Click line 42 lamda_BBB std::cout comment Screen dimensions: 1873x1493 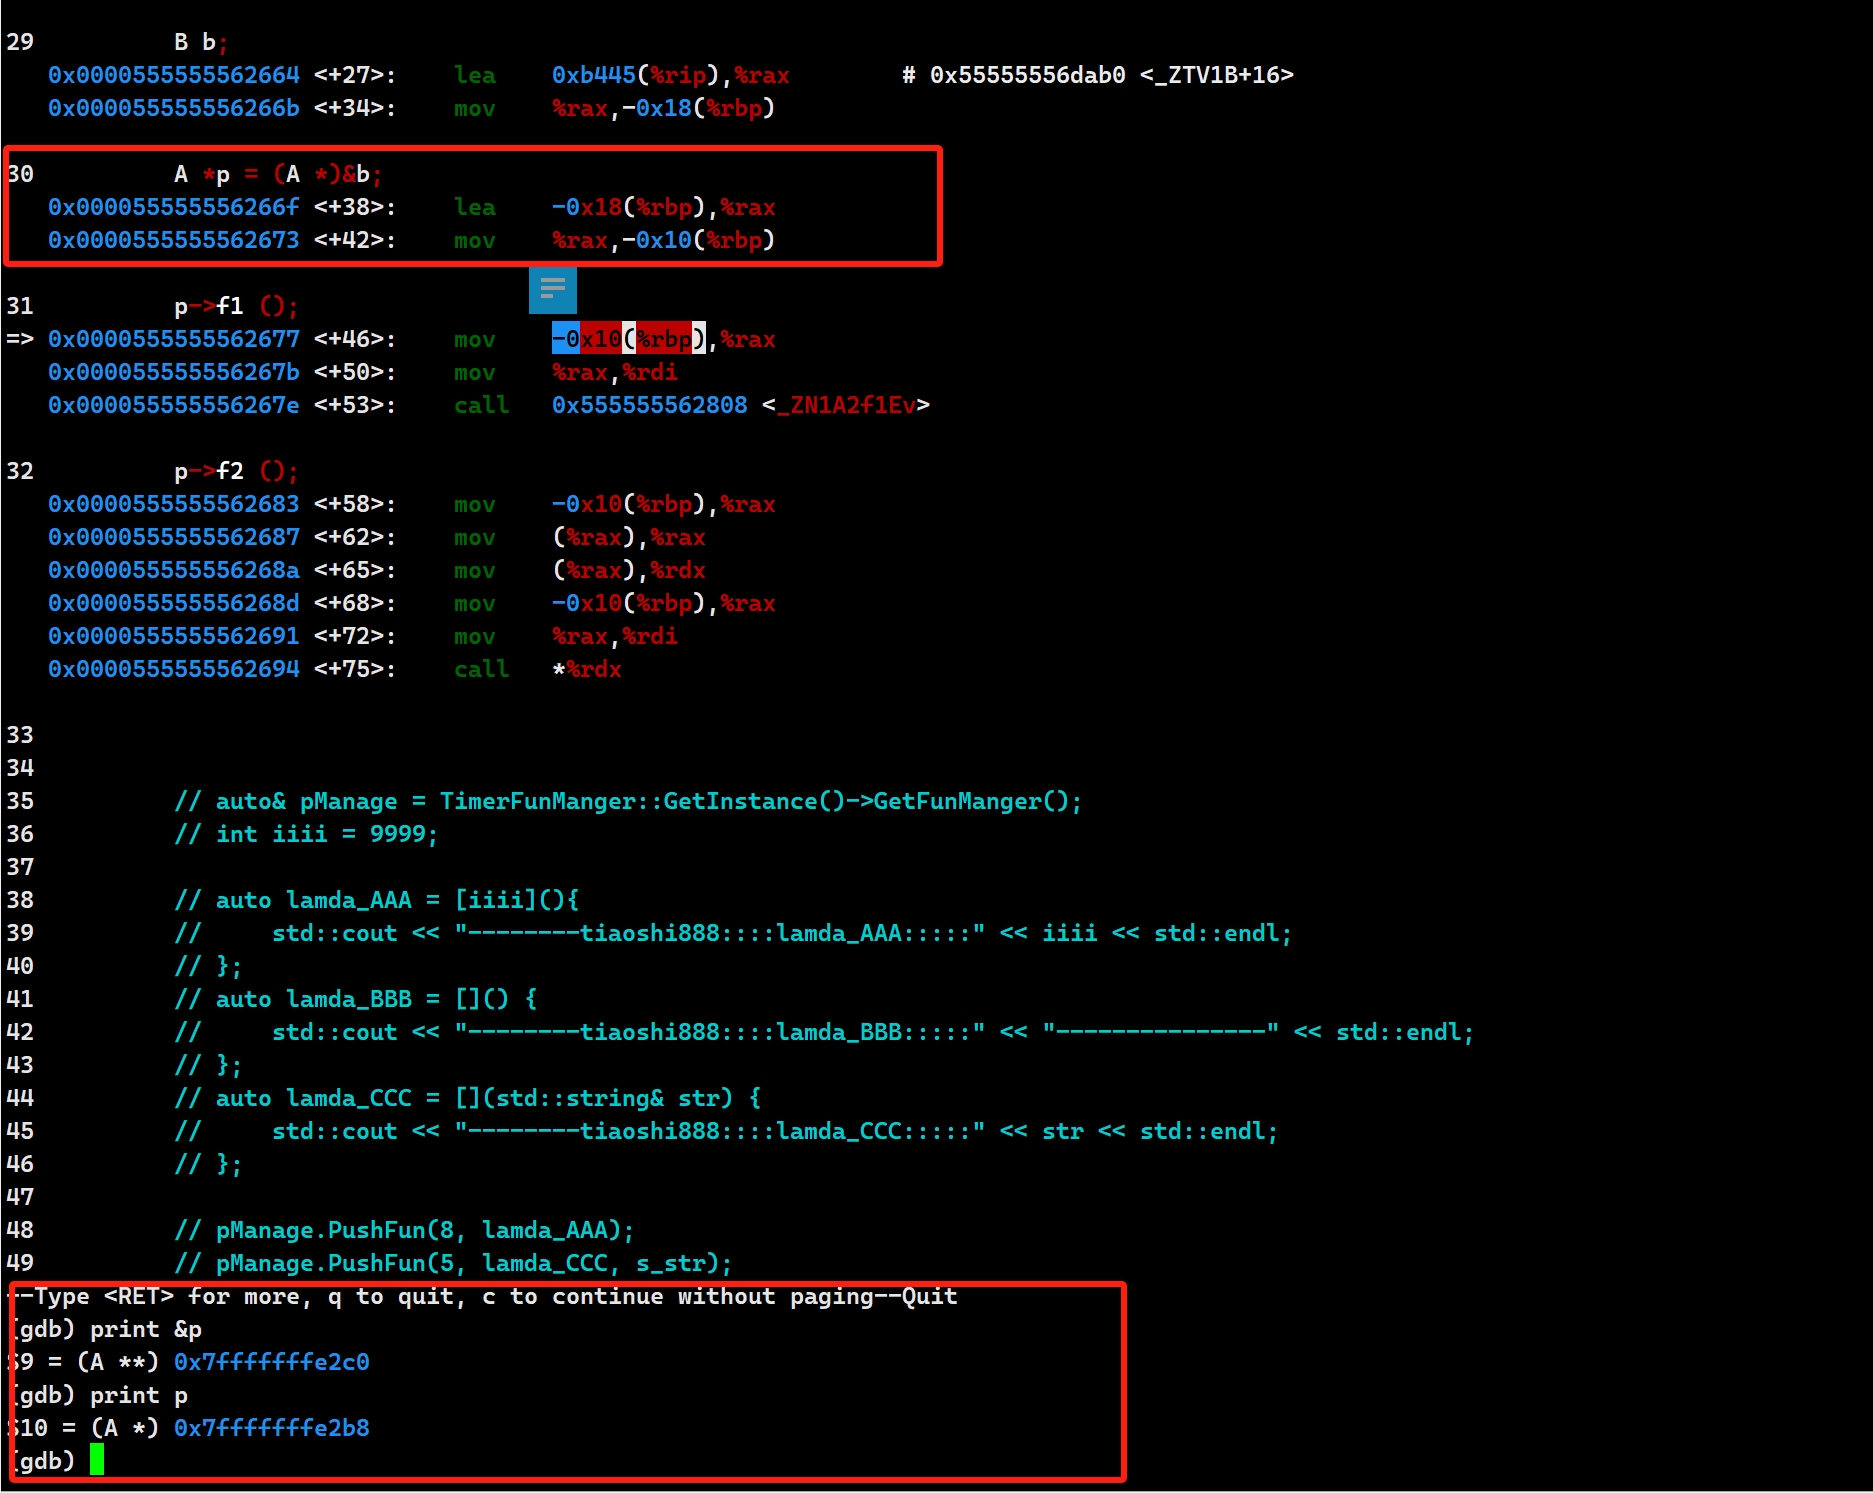click(824, 1032)
